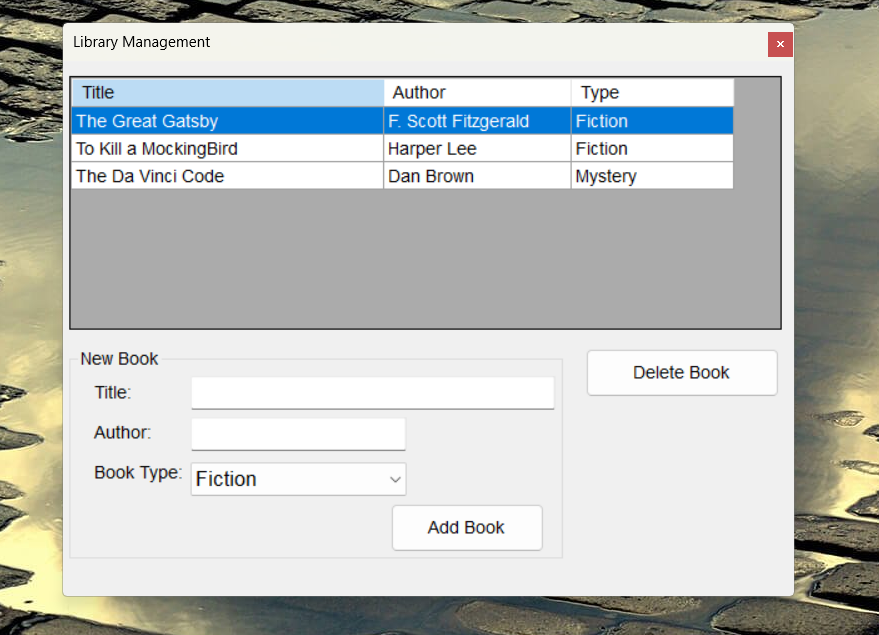Click the Fiction cell in the Harper Lee row

652,149
